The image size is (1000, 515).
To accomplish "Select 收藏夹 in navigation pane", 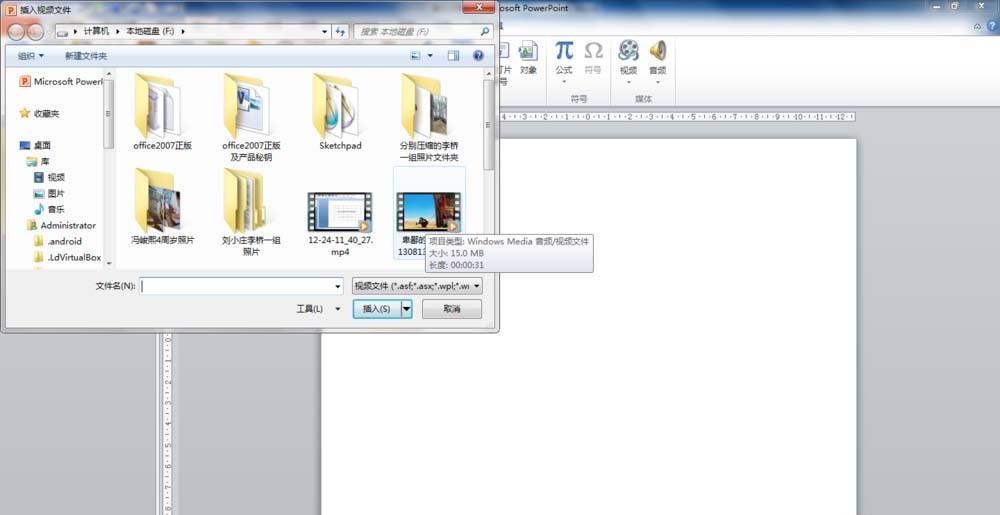I will [40, 113].
